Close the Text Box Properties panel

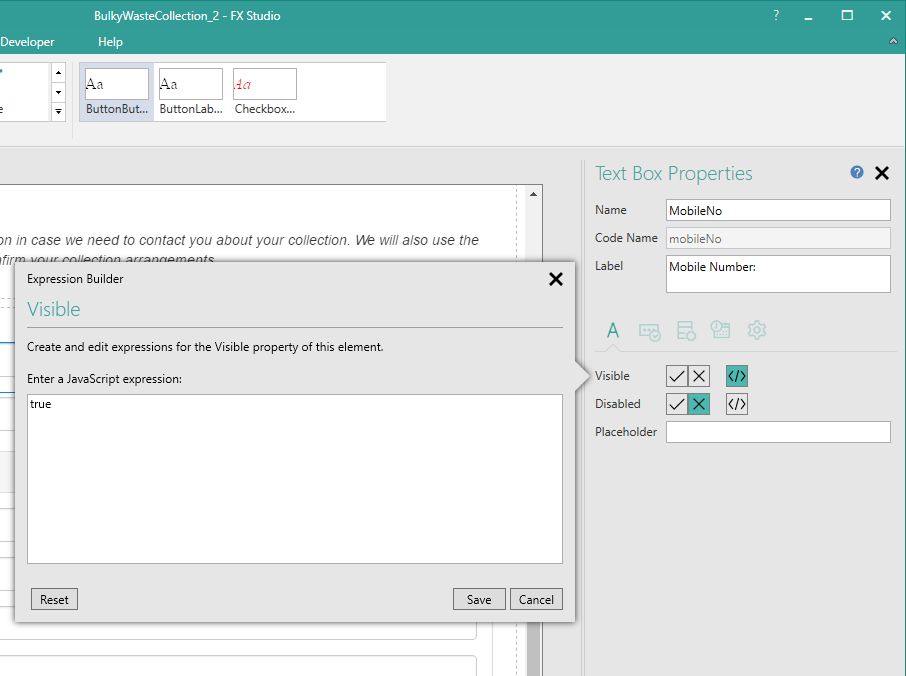[x=882, y=172]
